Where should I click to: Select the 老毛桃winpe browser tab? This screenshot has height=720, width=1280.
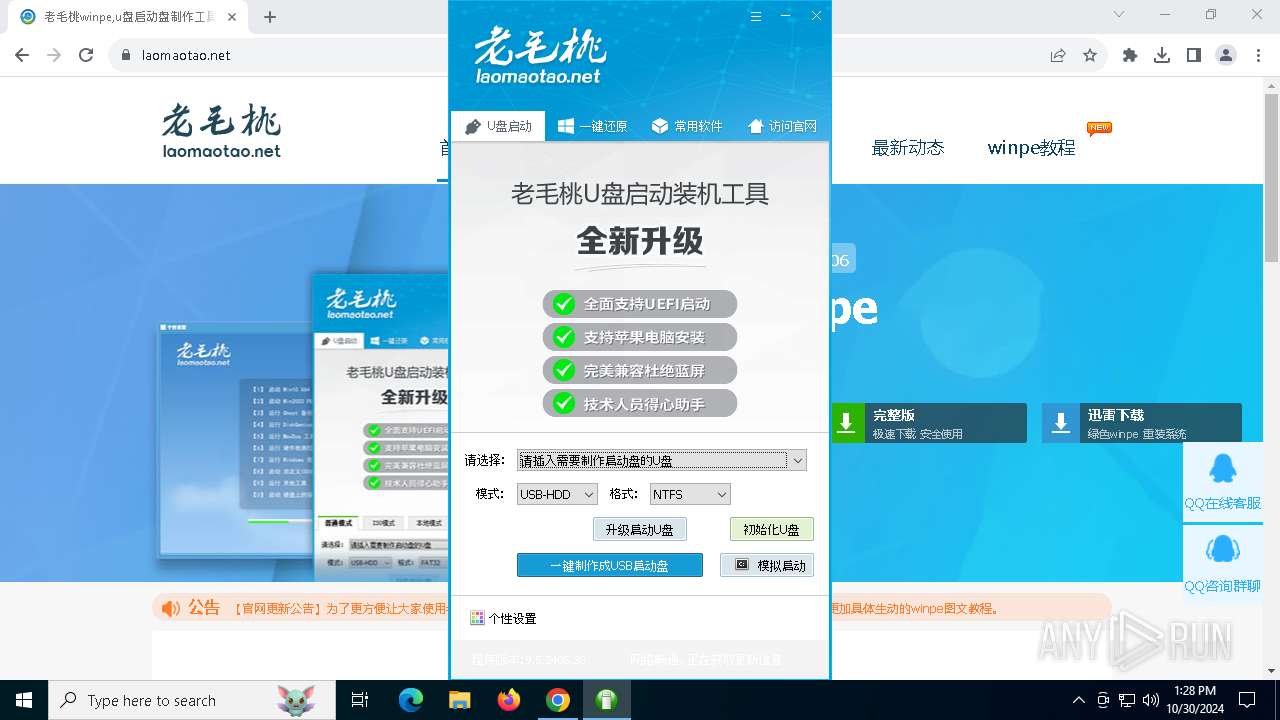130,17
